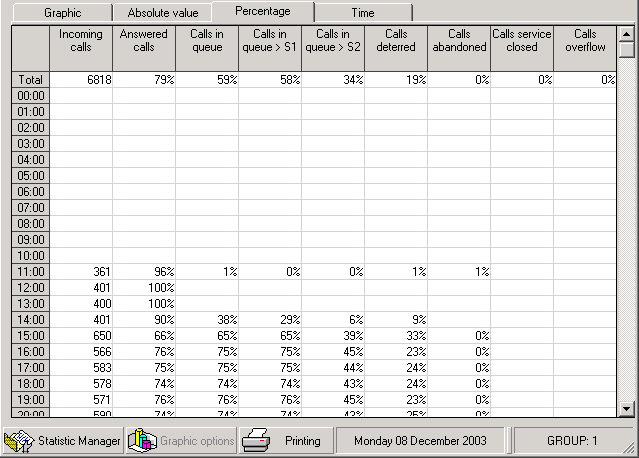Select the 10:00 row header
The image size is (639, 458).
point(31,255)
